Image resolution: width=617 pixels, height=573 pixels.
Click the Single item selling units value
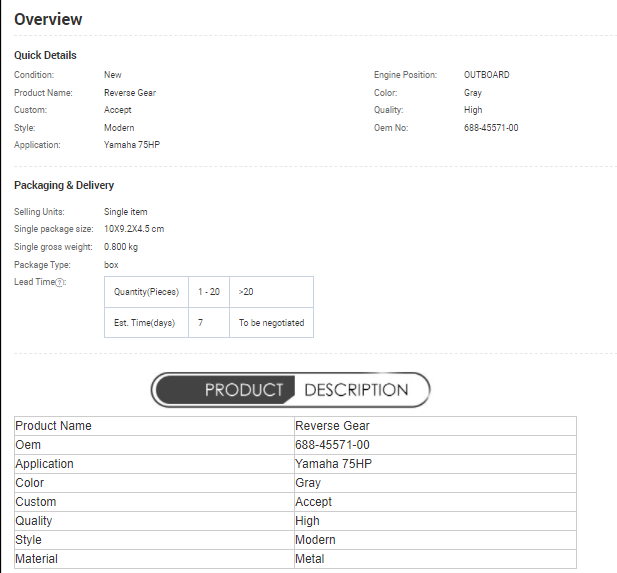point(126,212)
